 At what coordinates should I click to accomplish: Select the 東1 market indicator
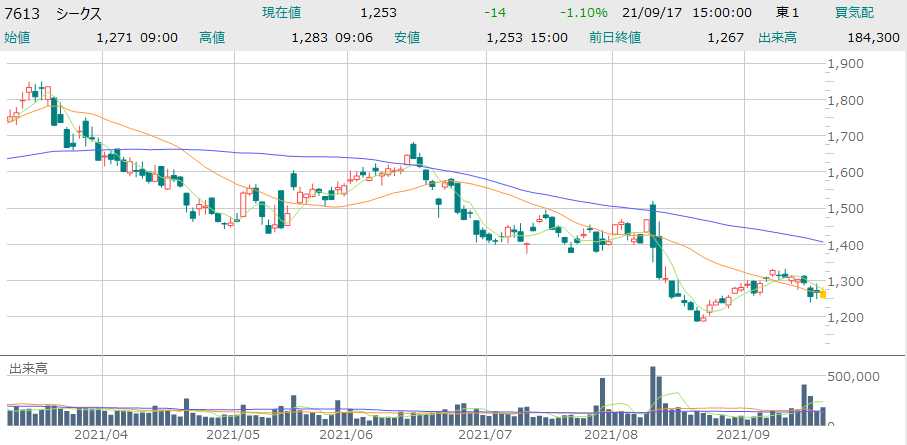pos(787,13)
